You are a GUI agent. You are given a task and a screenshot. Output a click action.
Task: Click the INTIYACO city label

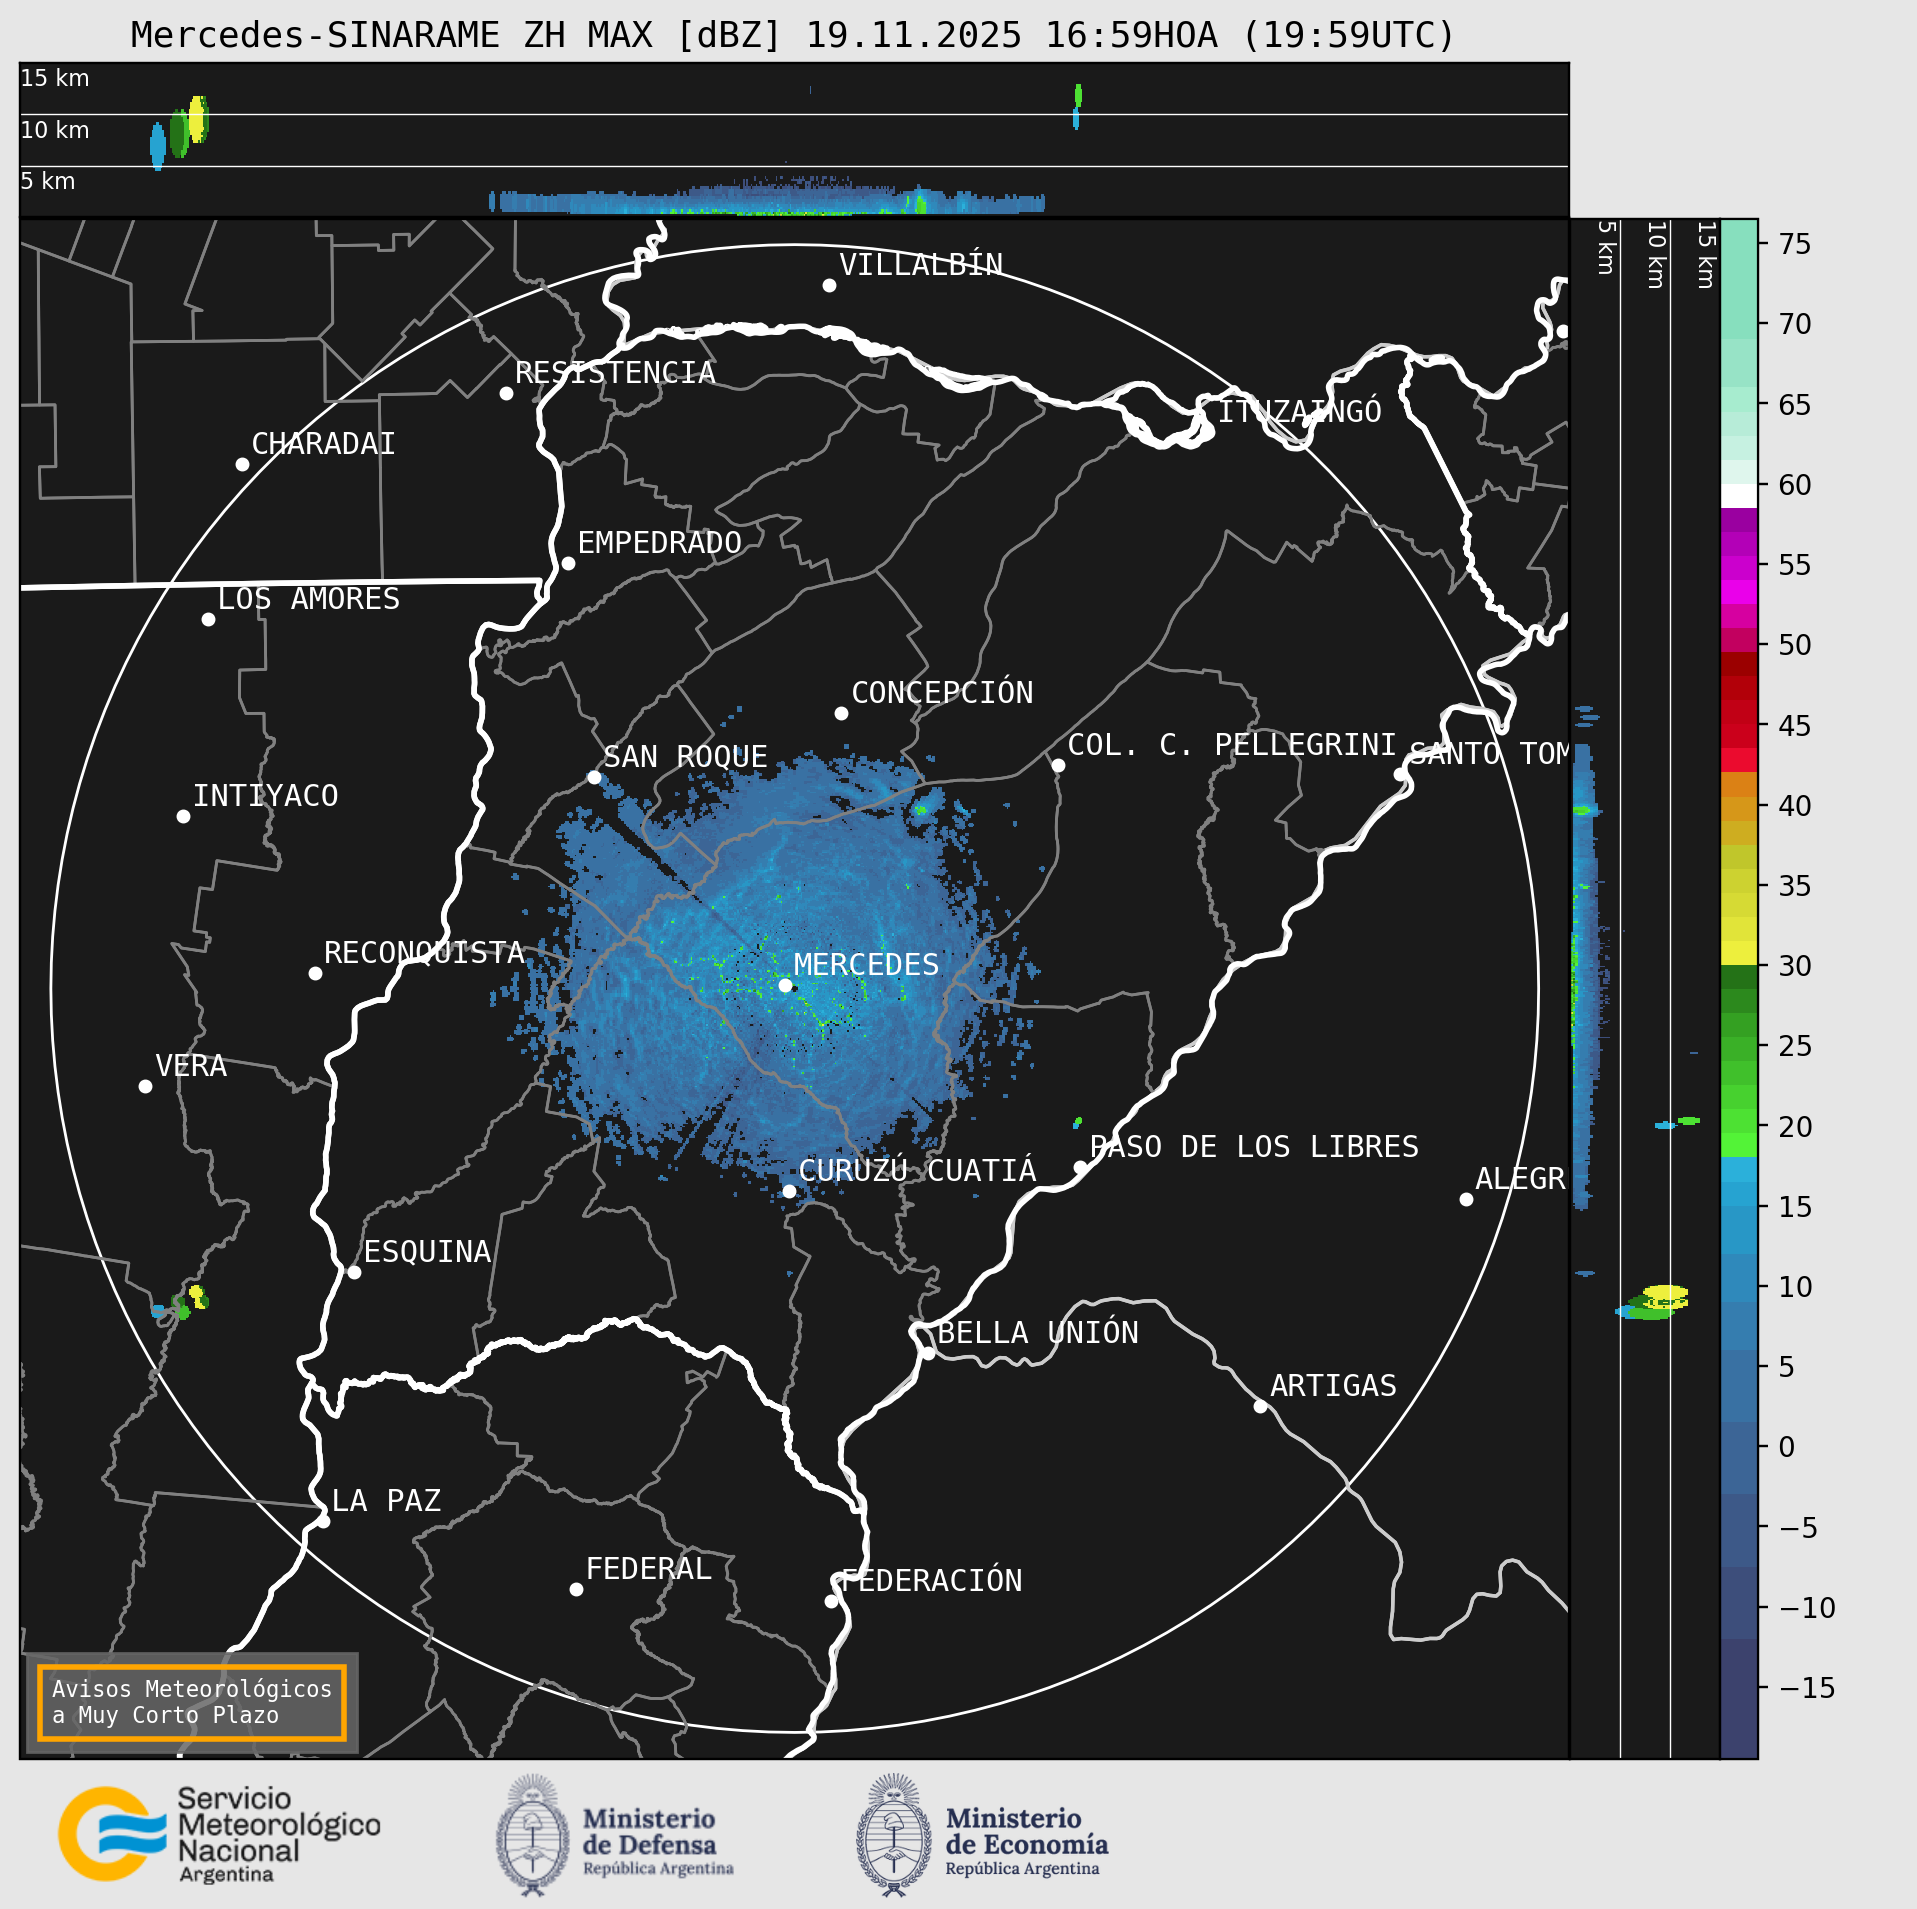[265, 795]
